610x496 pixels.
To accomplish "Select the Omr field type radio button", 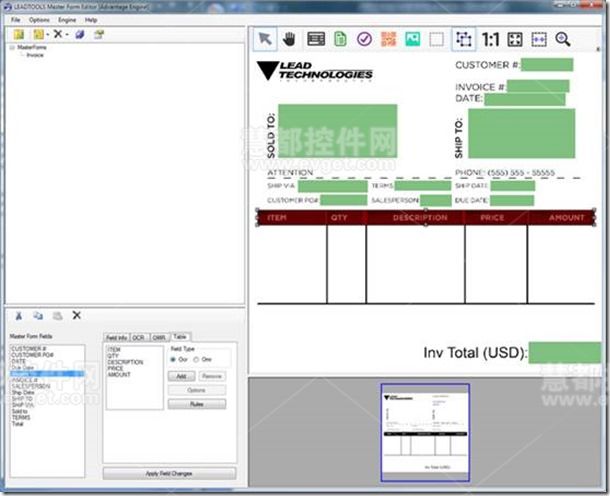I will pos(196,359).
